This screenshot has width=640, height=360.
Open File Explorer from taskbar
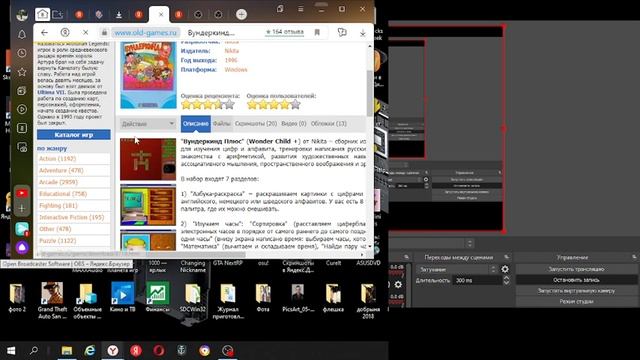click(x=67, y=351)
